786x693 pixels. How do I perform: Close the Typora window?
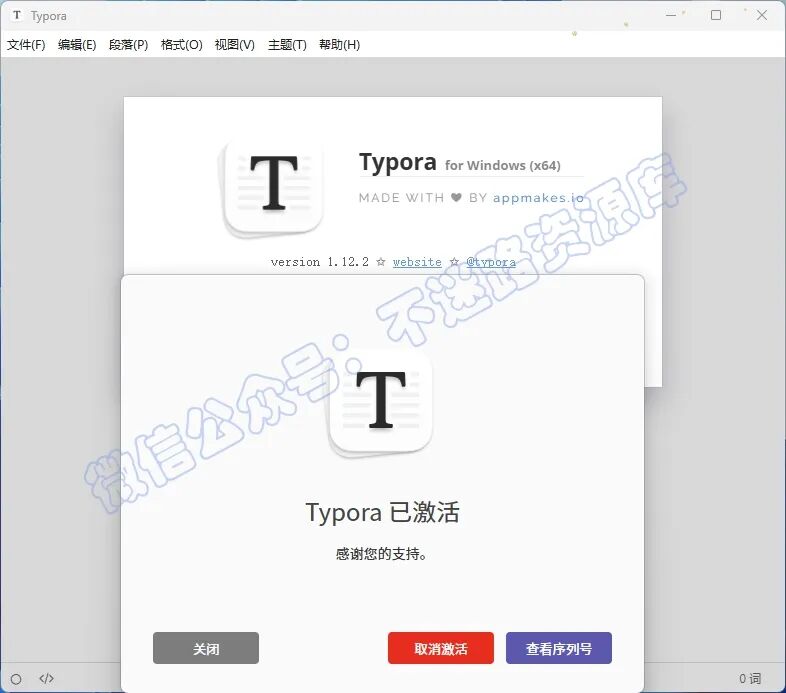(762, 15)
